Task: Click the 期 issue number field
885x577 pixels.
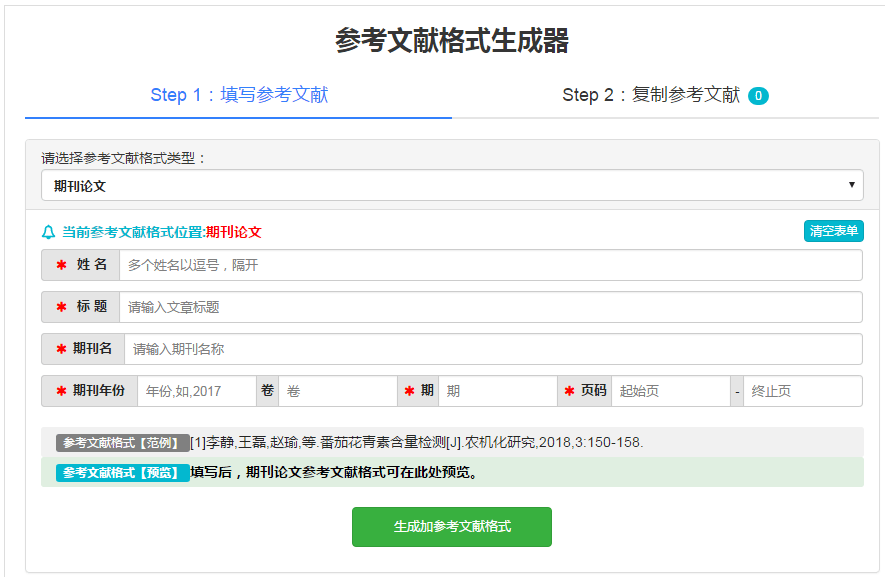Action: 497,391
